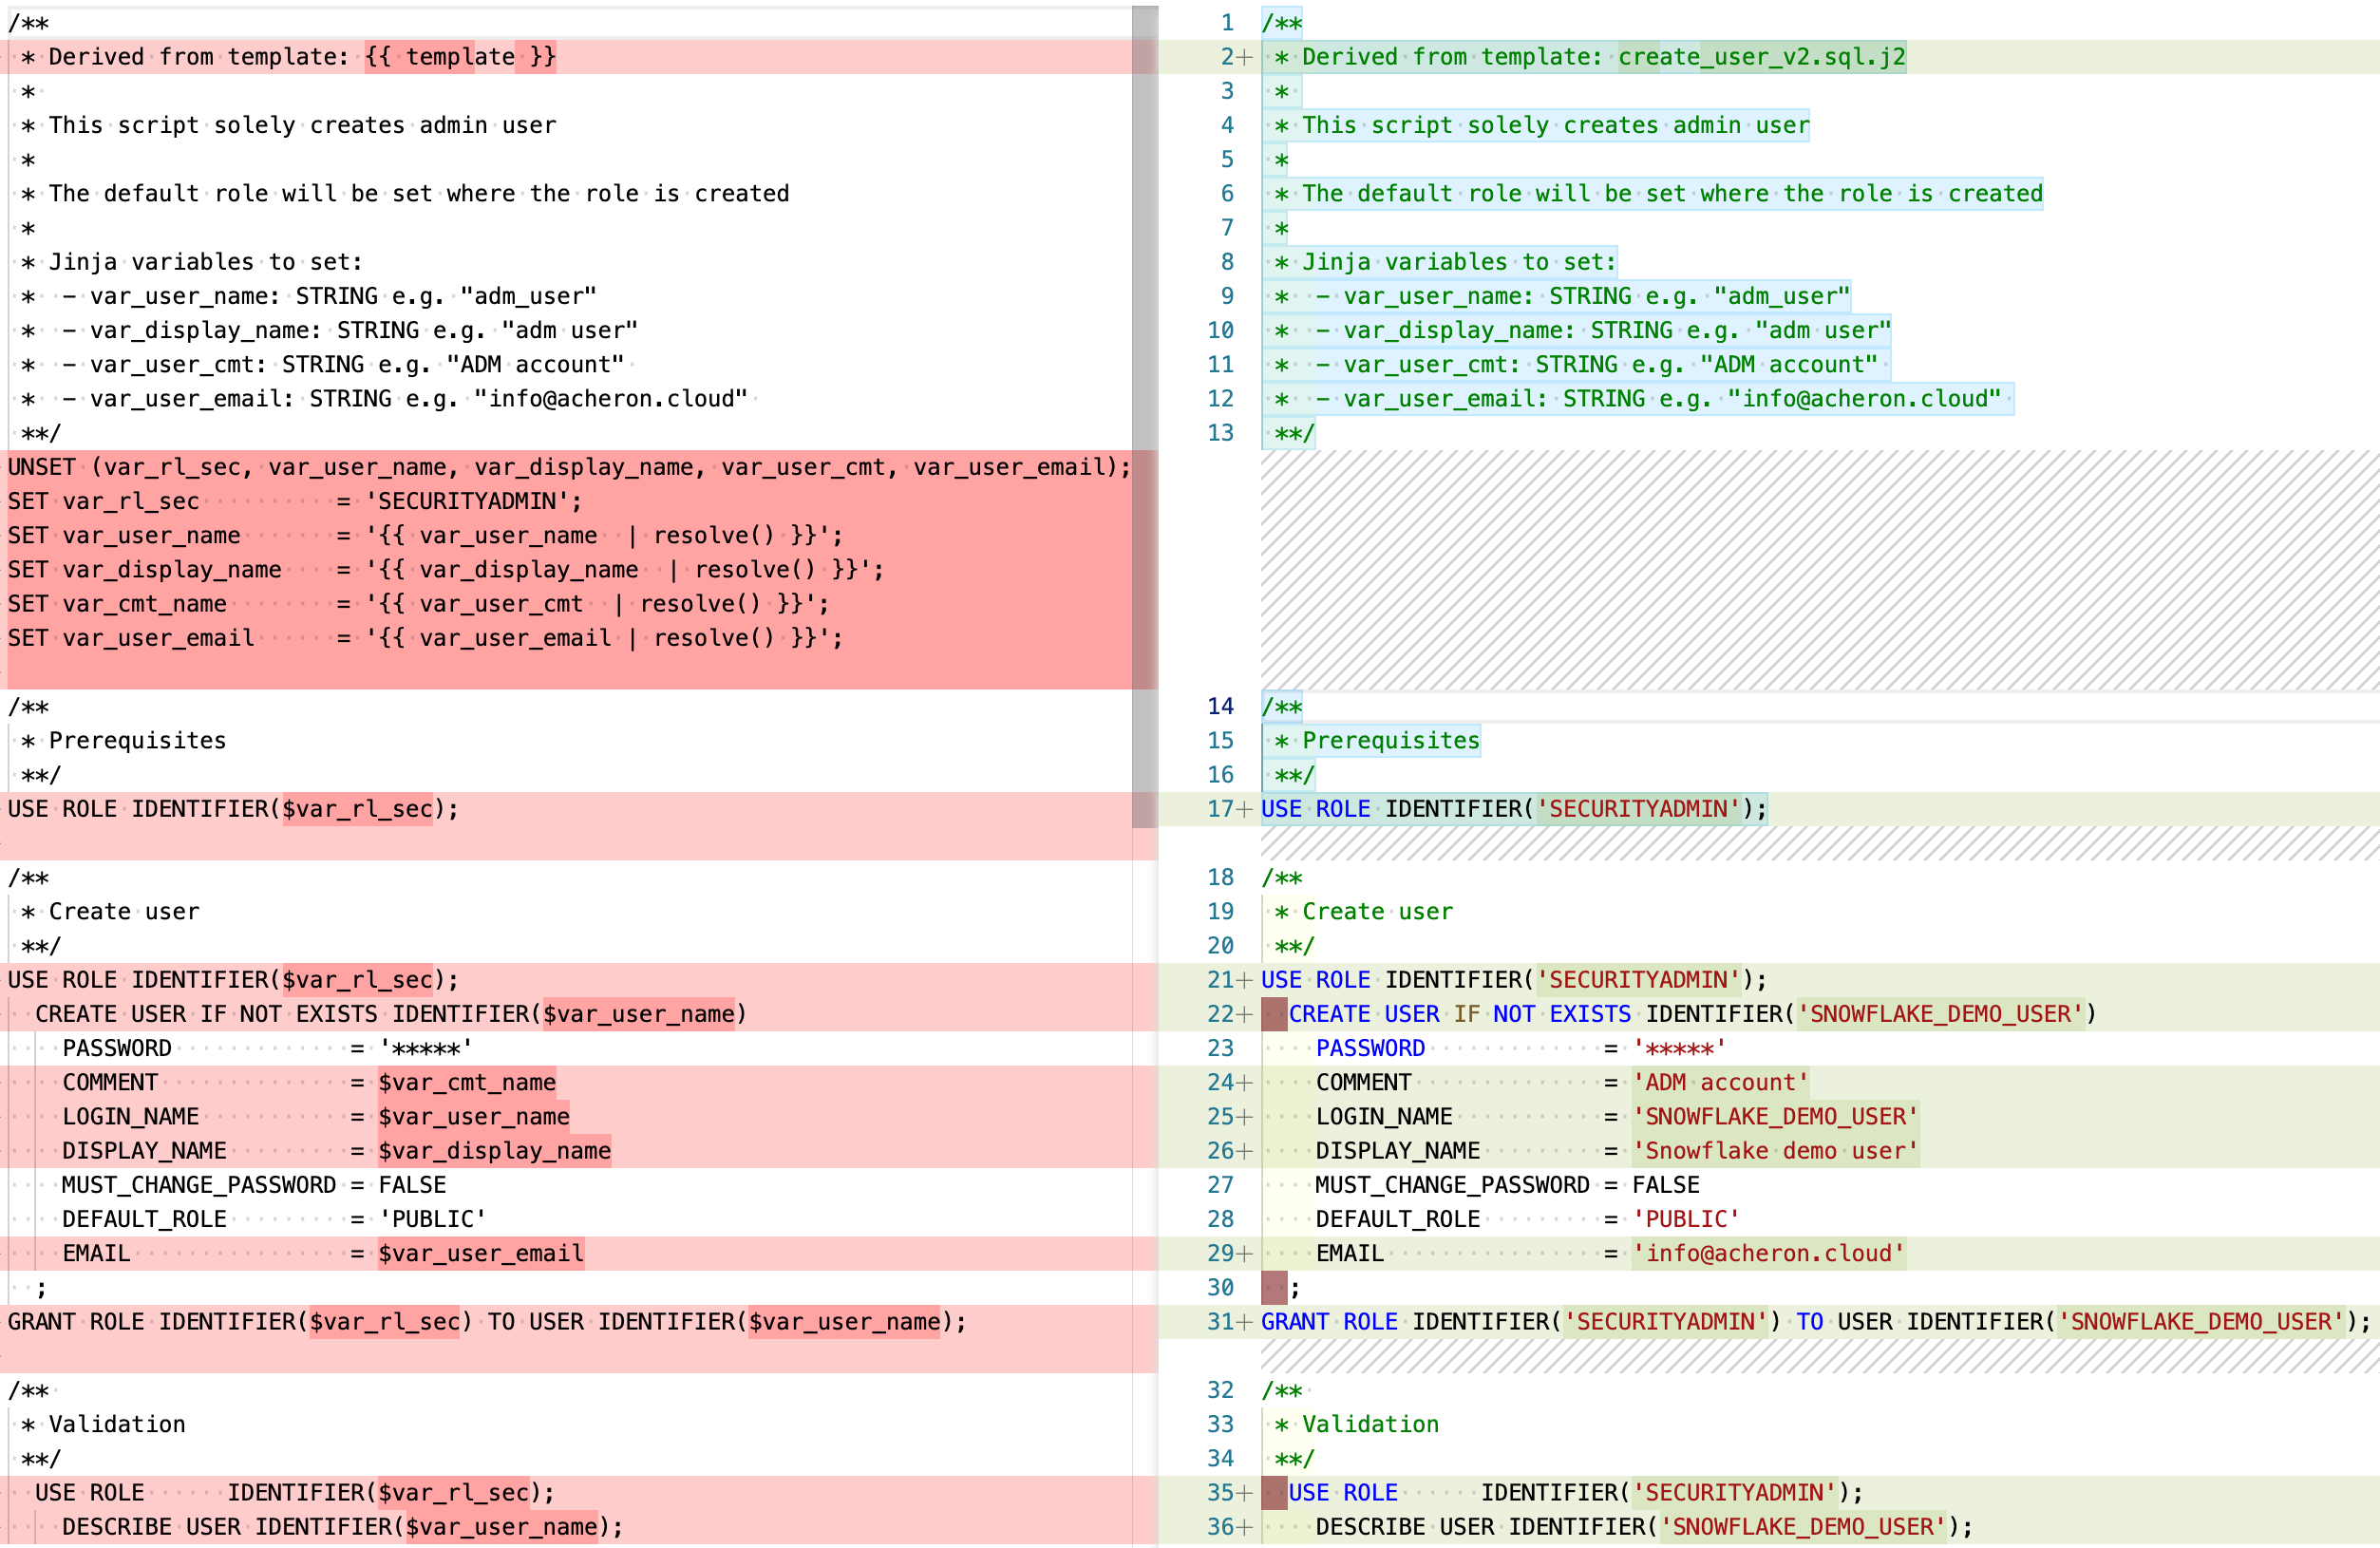Viewport: 2380px width, 1548px height.
Task: Click 'ADM account' comment value on right
Action: [1720, 1082]
